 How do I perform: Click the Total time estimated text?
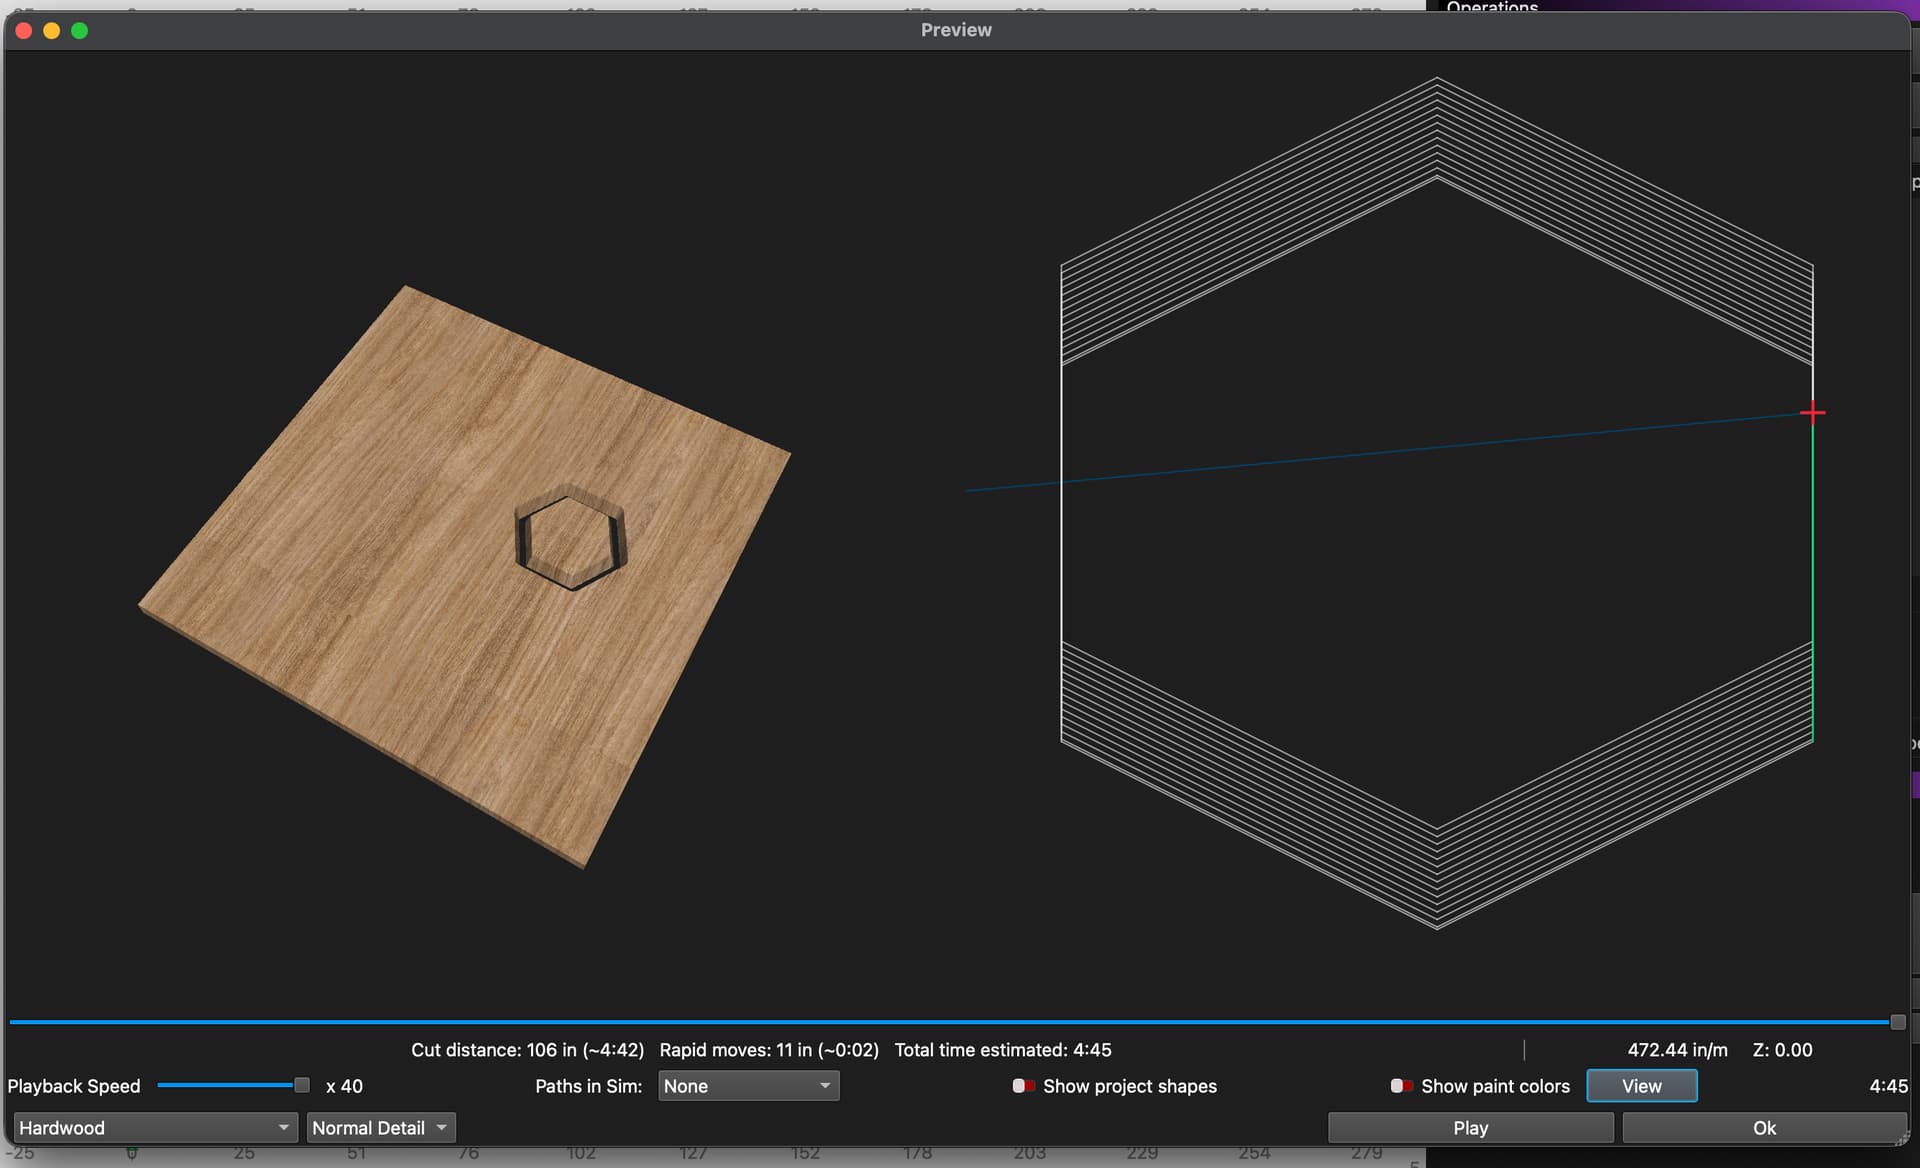click(1002, 1050)
